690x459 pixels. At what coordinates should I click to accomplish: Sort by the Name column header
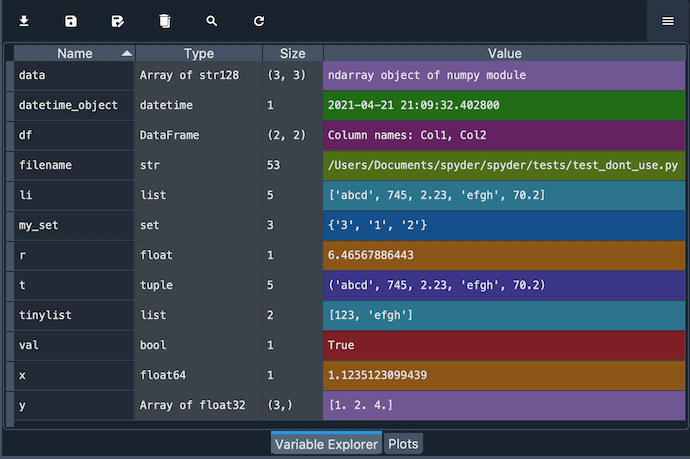[x=74, y=53]
